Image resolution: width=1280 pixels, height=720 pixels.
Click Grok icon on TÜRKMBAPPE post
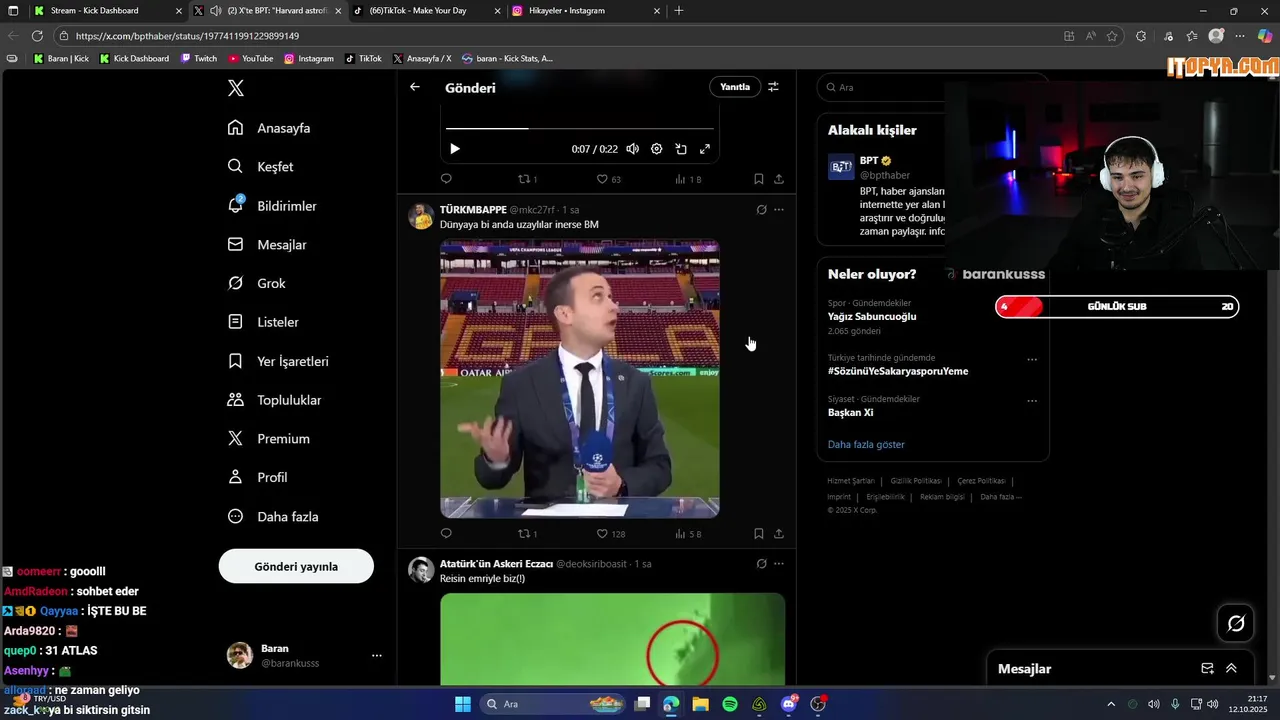coord(761,210)
